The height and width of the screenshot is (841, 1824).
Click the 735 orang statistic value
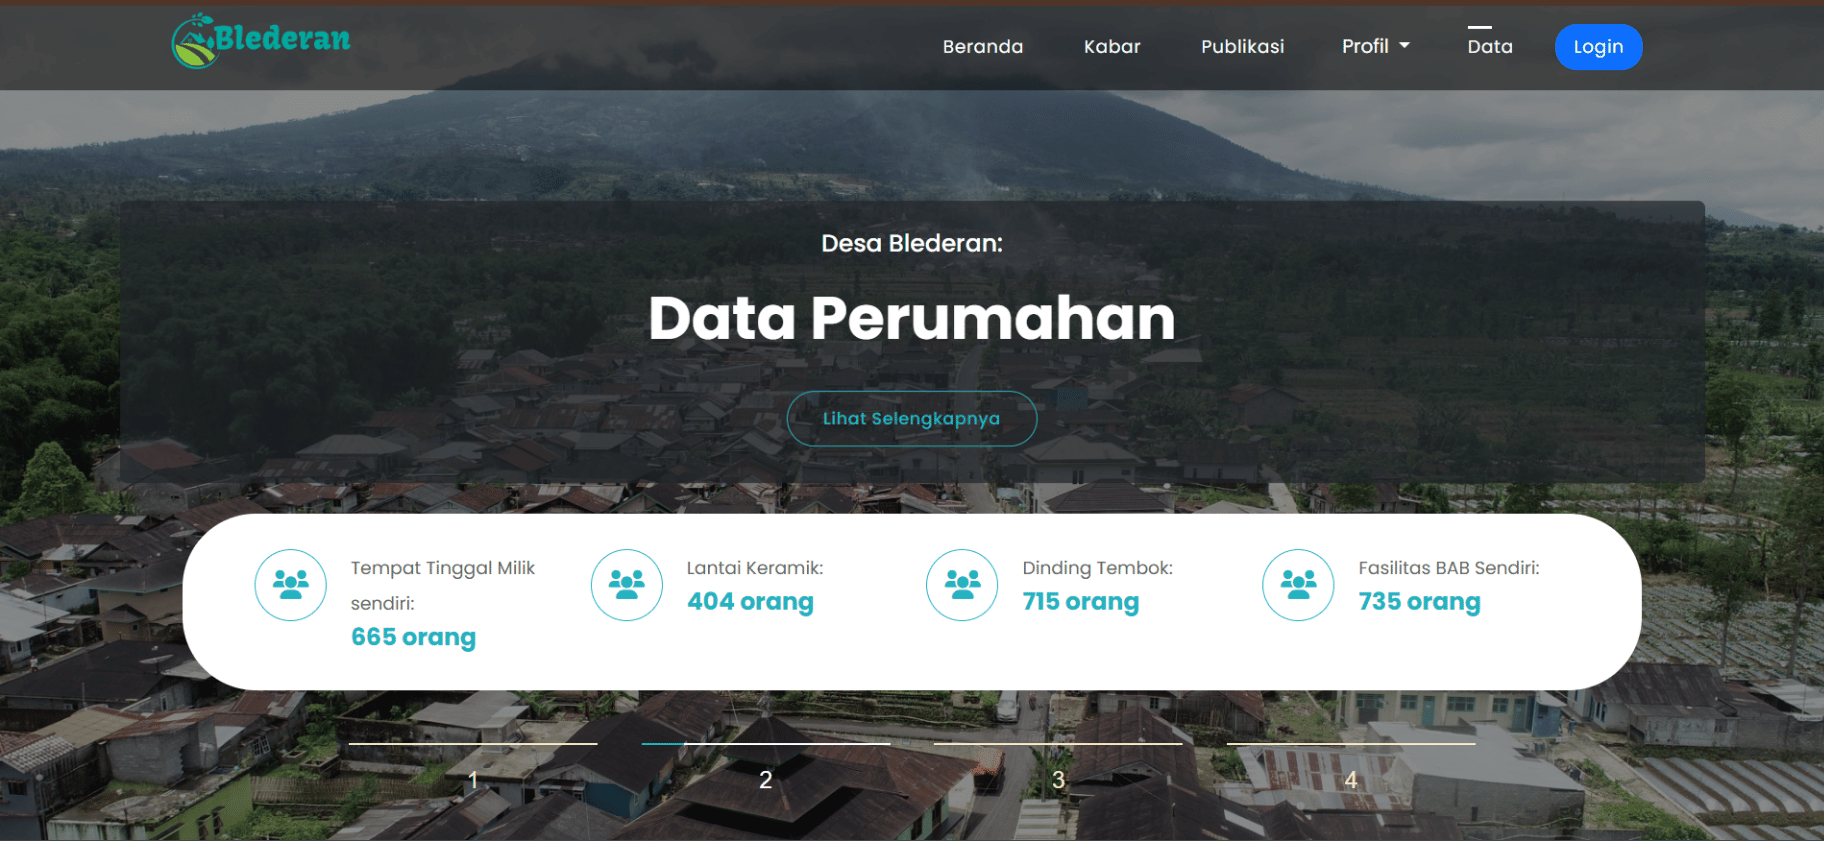pos(1419,602)
